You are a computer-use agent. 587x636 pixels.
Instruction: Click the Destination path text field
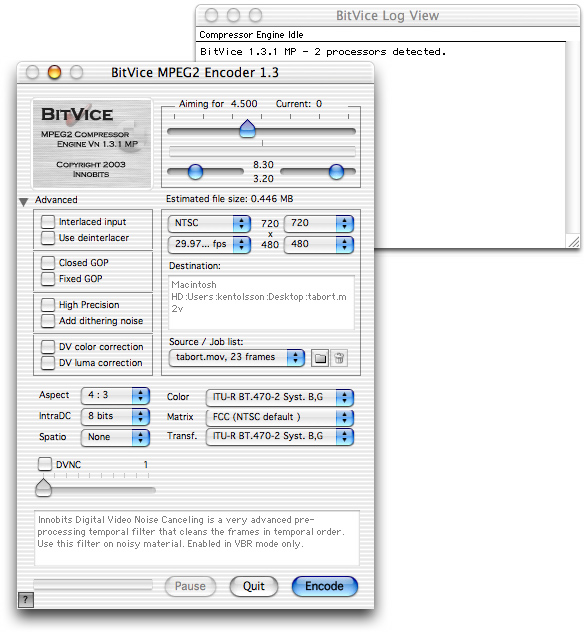(x=261, y=303)
